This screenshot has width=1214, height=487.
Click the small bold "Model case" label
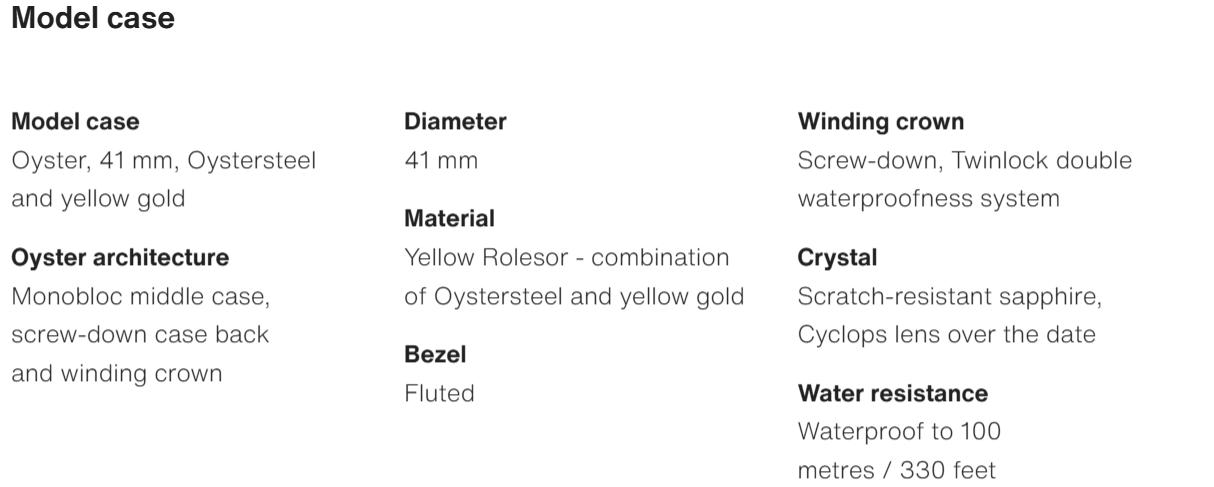pyautogui.click(x=75, y=122)
